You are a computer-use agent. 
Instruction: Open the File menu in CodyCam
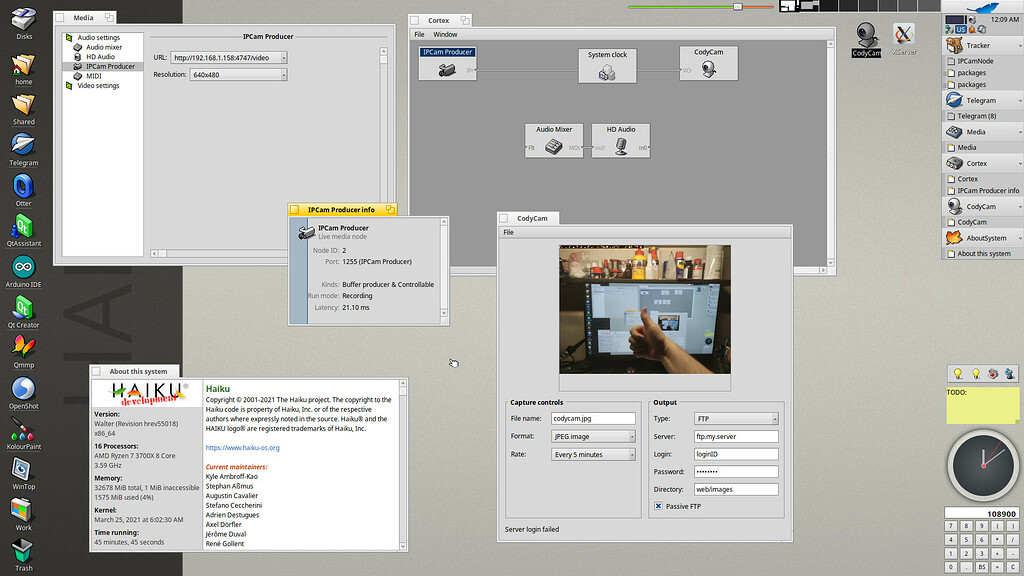pyautogui.click(x=508, y=232)
